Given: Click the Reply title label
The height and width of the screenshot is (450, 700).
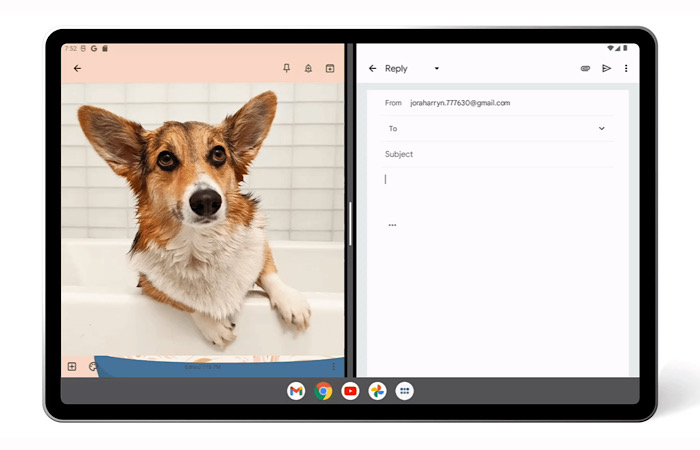Looking at the screenshot, I should [396, 68].
